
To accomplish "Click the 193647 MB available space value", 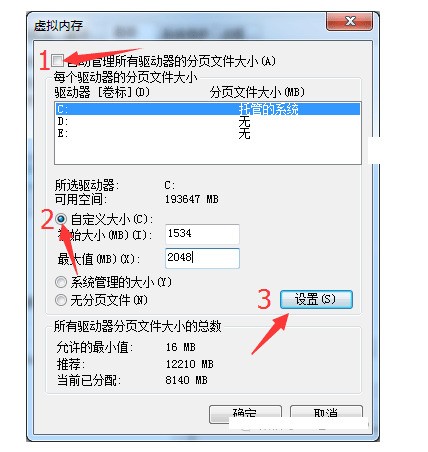I will point(192,199).
